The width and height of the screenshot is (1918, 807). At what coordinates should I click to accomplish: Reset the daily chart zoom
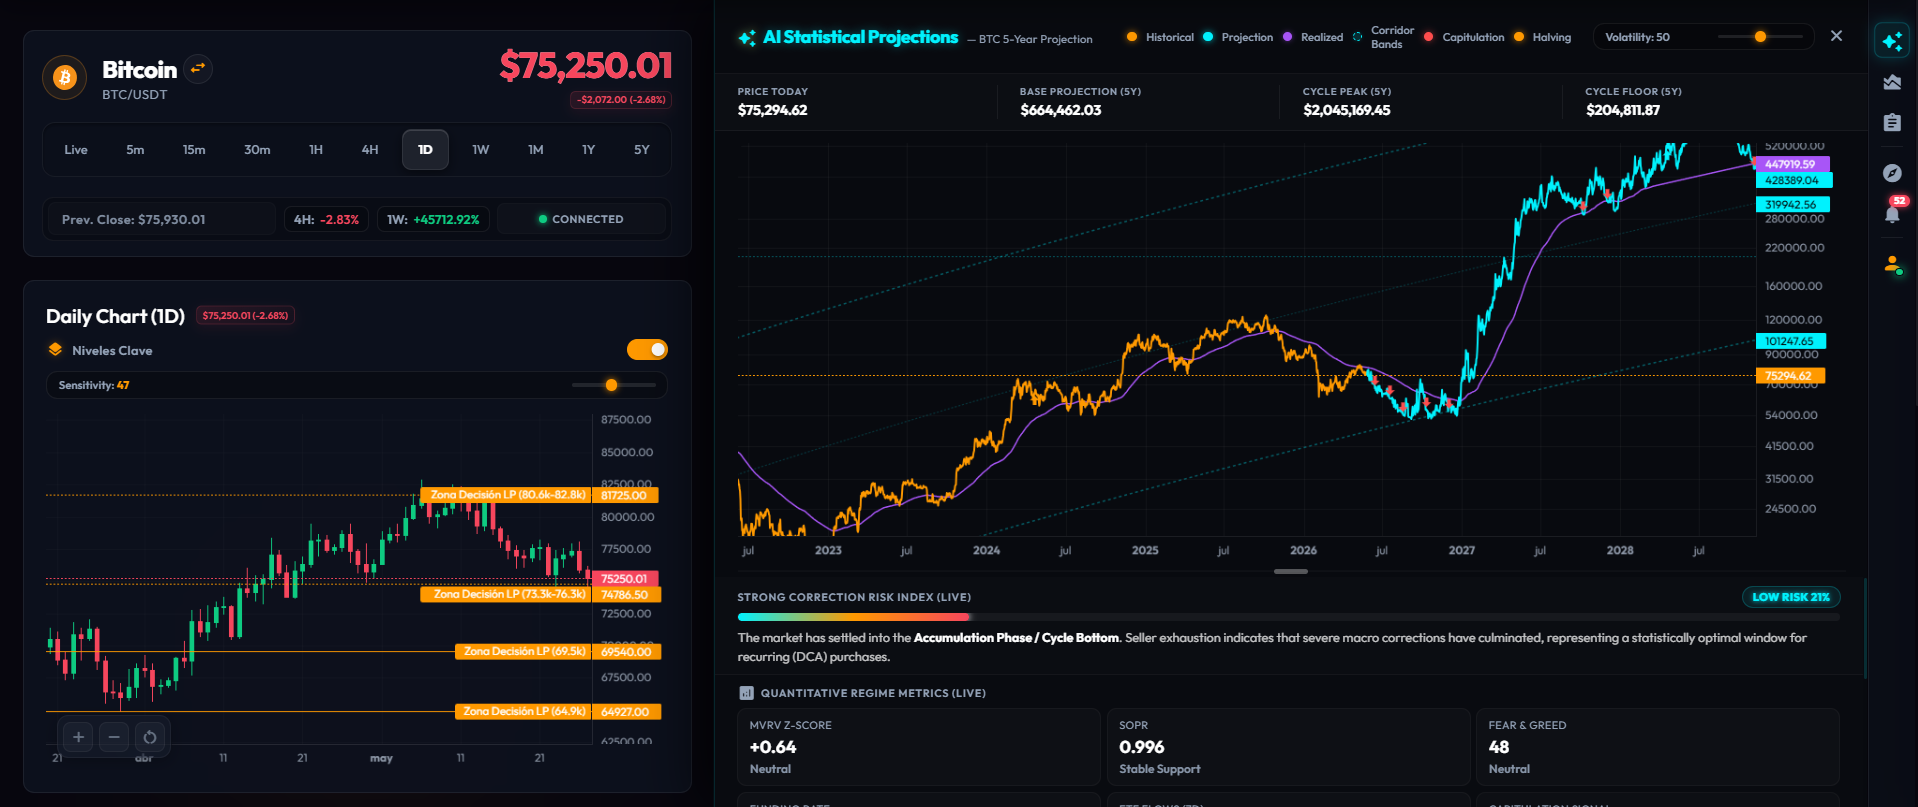(x=150, y=737)
